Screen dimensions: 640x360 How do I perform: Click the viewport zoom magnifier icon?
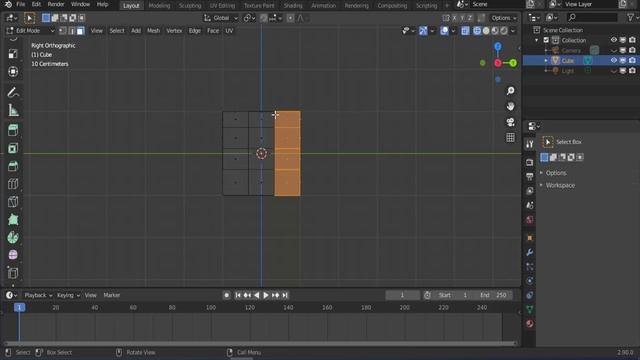point(510,91)
